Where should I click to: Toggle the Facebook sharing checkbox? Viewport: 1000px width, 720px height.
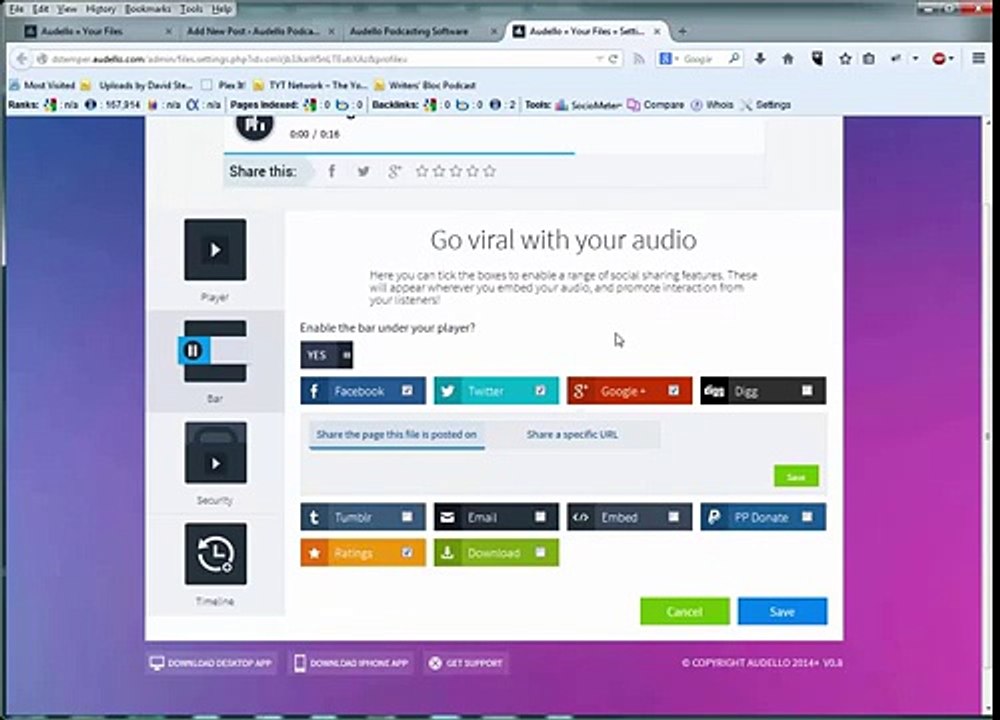(407, 390)
